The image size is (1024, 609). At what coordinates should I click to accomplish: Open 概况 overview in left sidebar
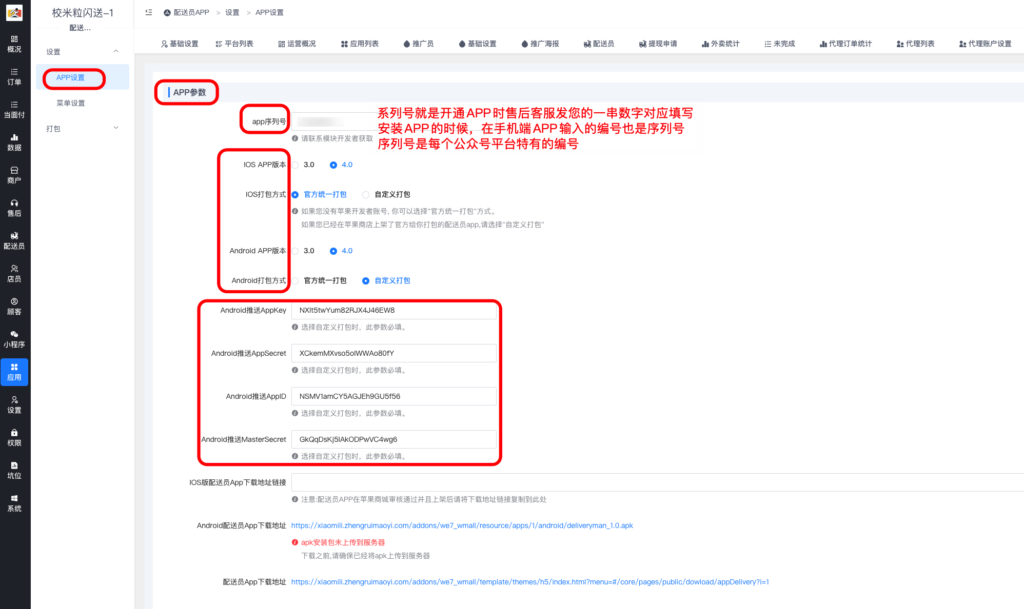coord(14,43)
